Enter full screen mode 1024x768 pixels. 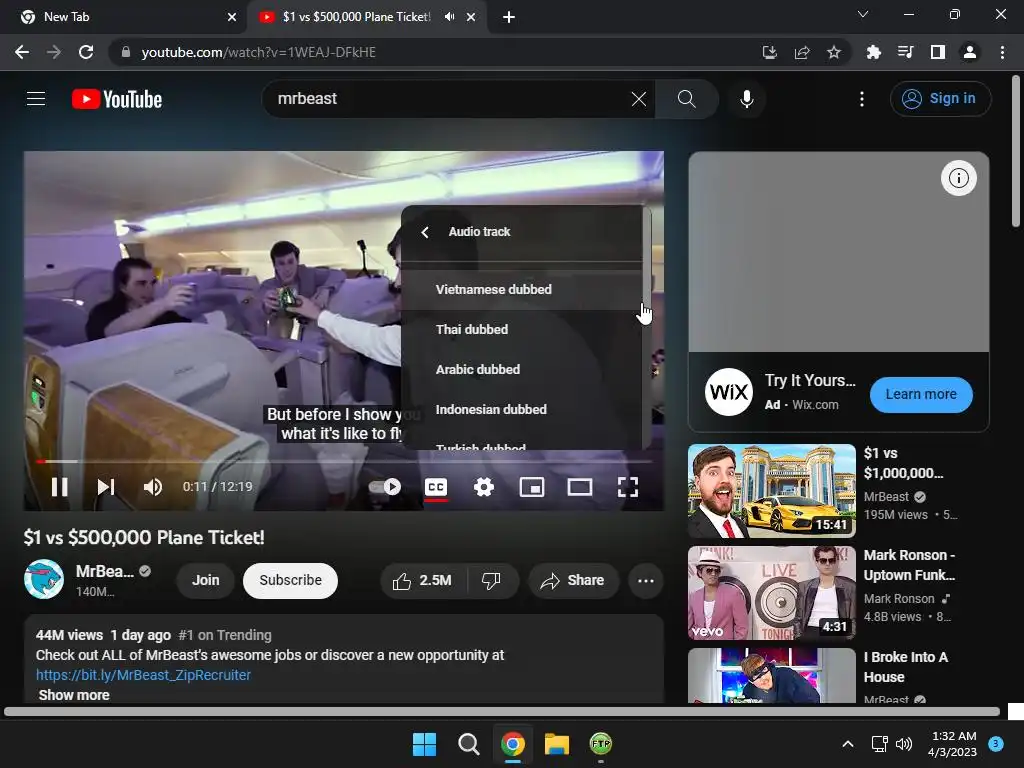click(x=628, y=487)
